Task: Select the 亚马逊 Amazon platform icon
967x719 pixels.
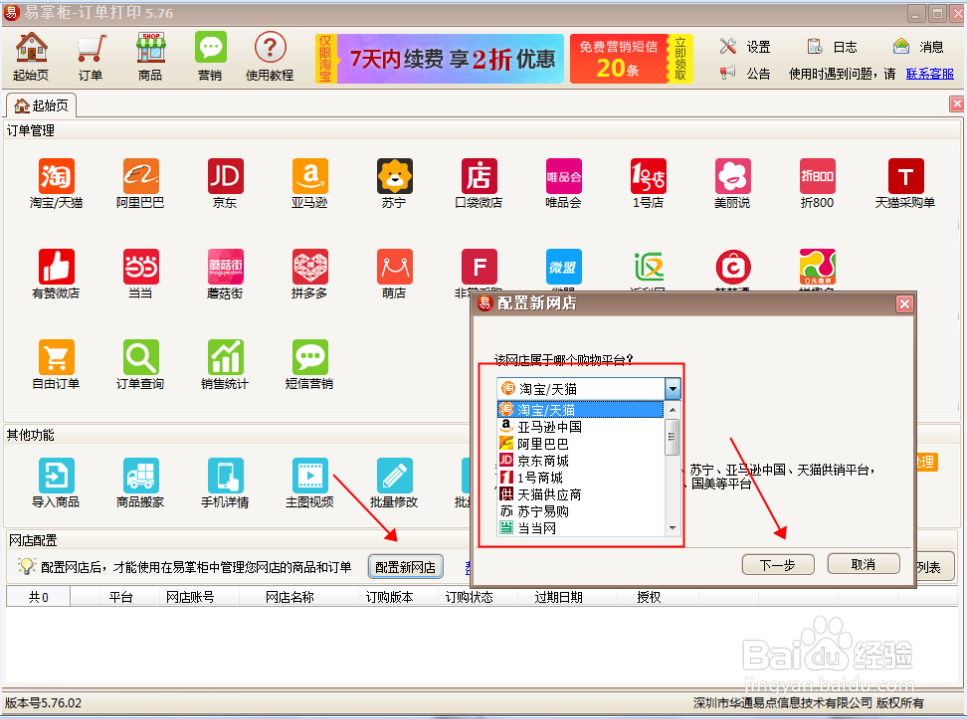Action: pos(310,176)
